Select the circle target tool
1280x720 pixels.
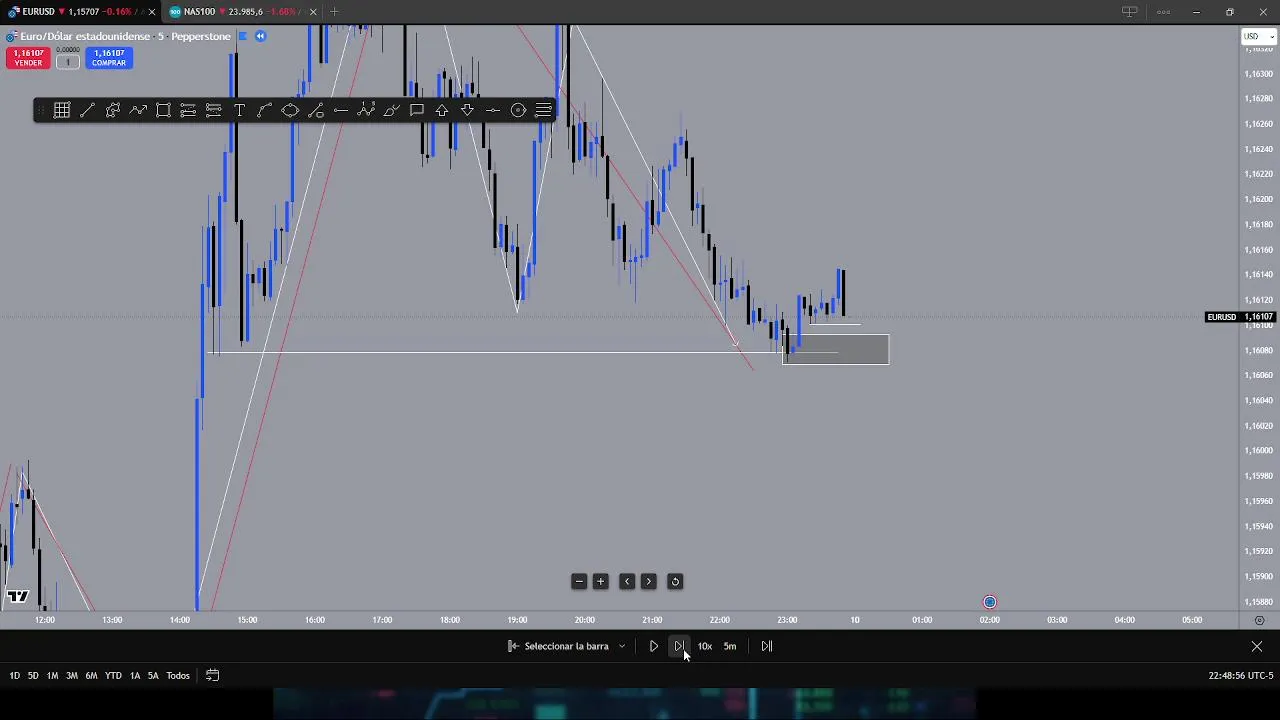(518, 110)
